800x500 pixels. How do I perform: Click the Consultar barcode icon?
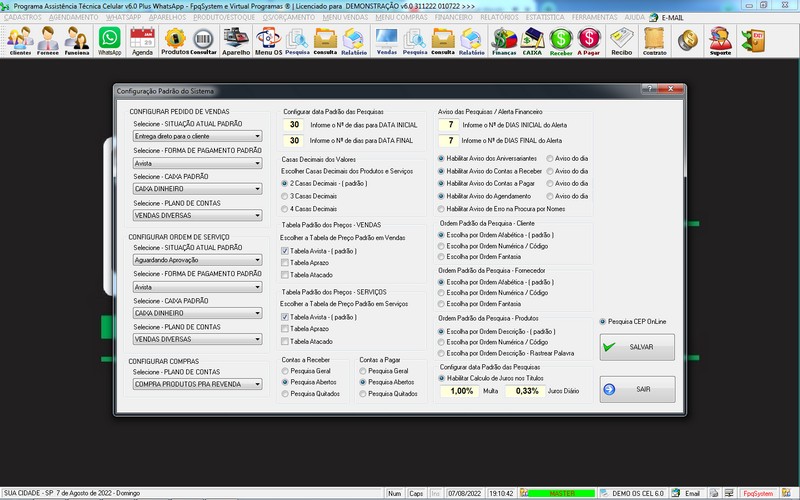(x=204, y=41)
